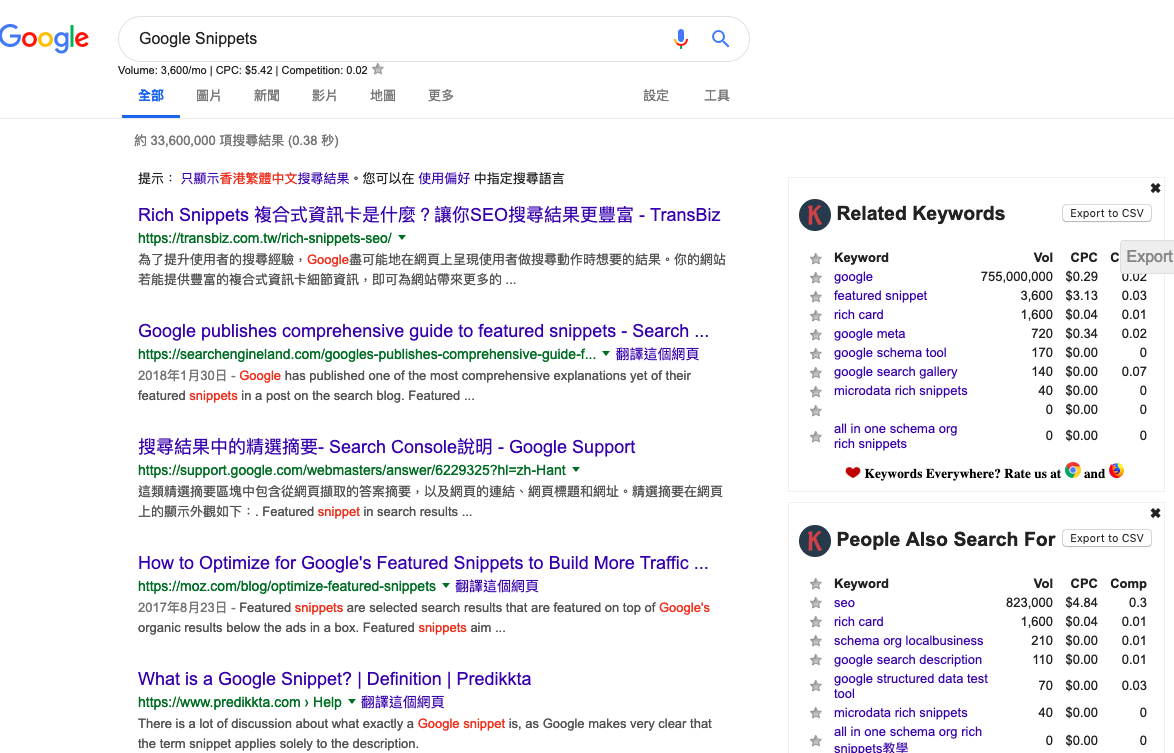Screen dimensions: 1174x753
Task: Switch to the 影片 videos tab
Action: (x=324, y=96)
